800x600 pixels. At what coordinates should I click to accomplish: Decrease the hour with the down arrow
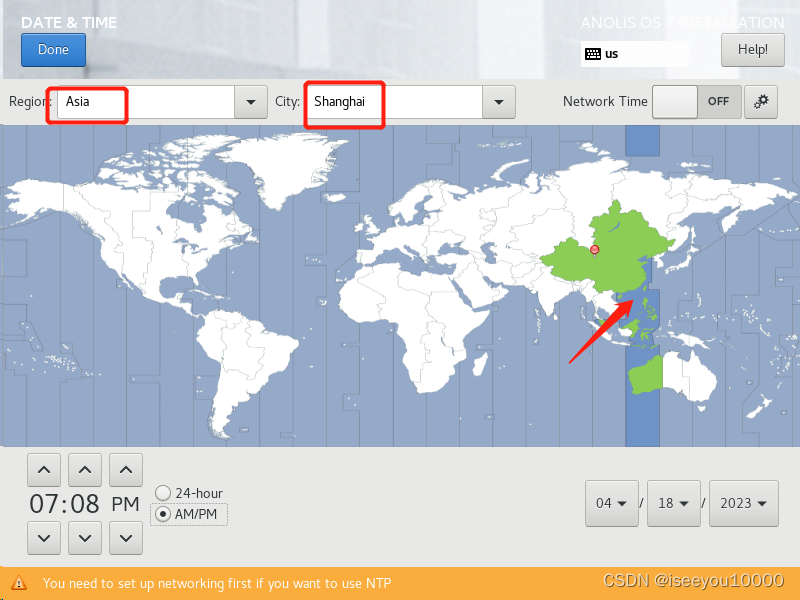coord(44,538)
